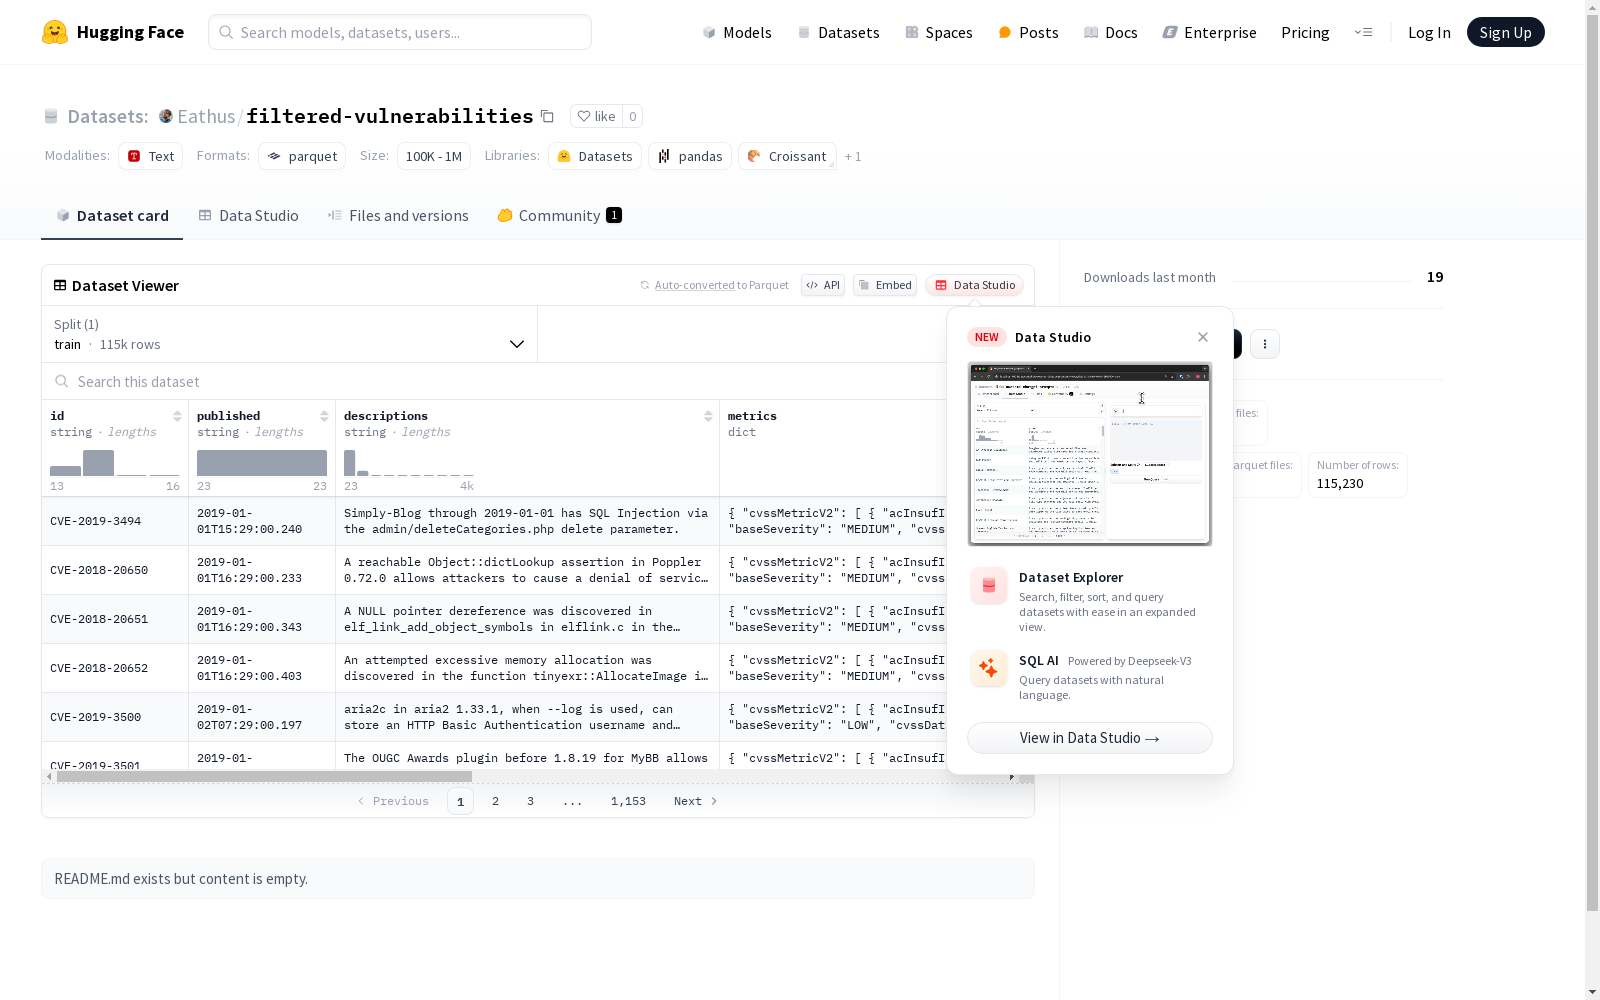Select row CVE-2018-20652
The height and width of the screenshot is (1000, 1600).
pos(495,668)
